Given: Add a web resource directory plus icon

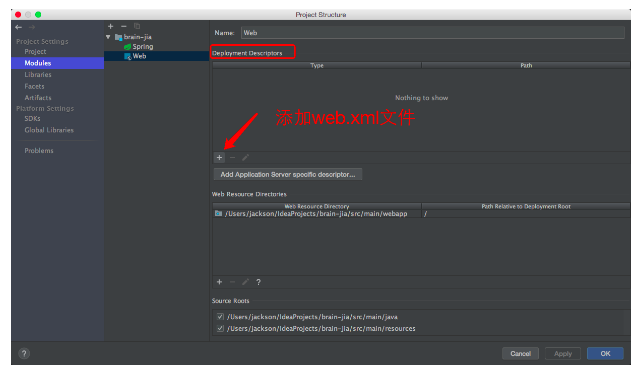Looking at the screenshot, I should coord(220,282).
